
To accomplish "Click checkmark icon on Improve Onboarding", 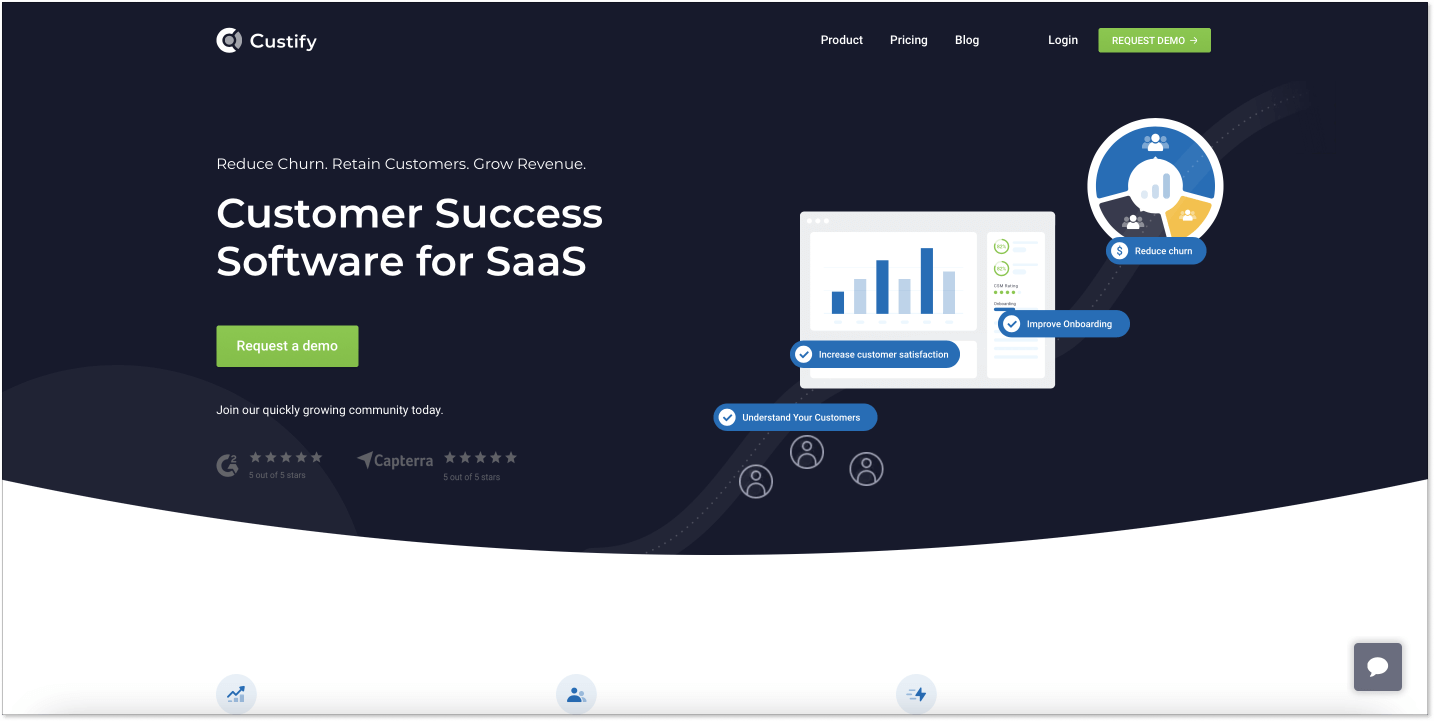I will click(1011, 324).
